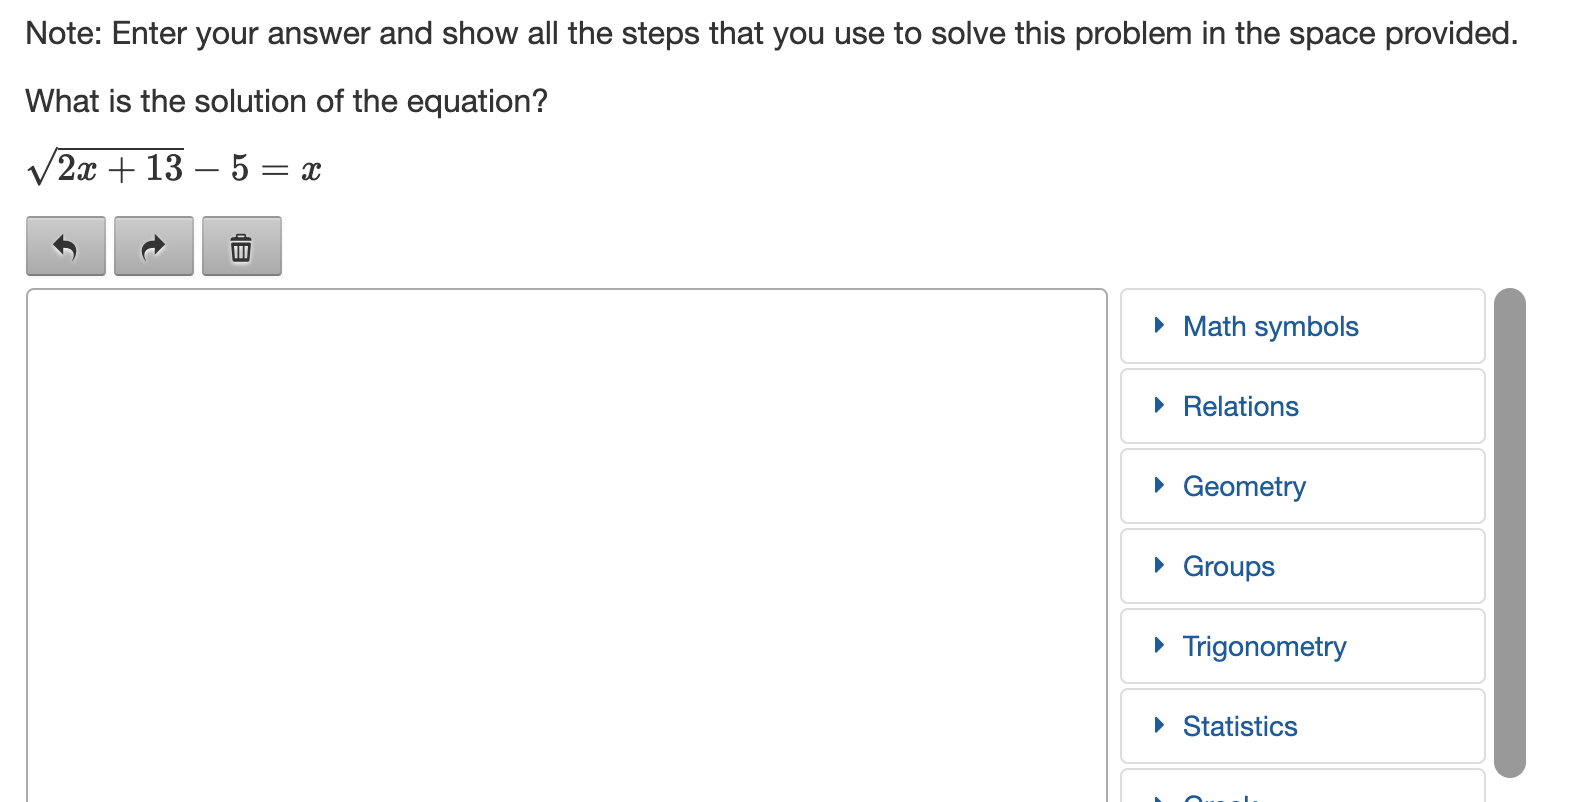Click inside the answer entry area
This screenshot has width=1590, height=802.
pos(567,546)
